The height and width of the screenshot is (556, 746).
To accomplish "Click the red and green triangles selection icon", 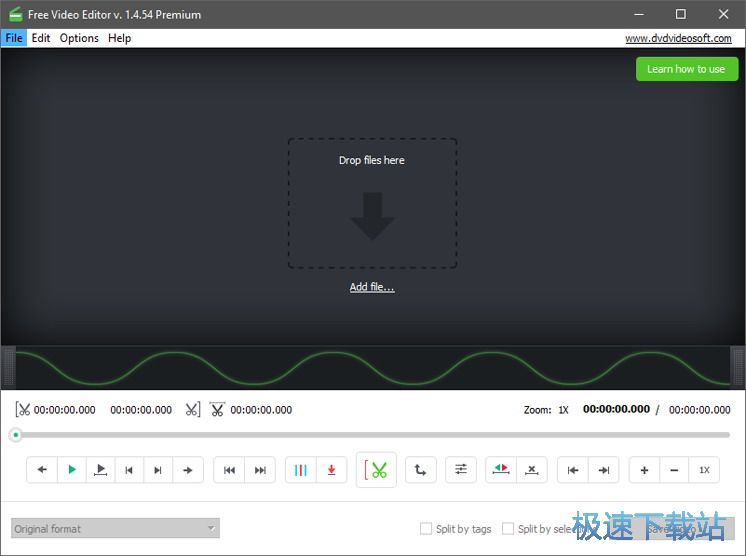I will 501,470.
